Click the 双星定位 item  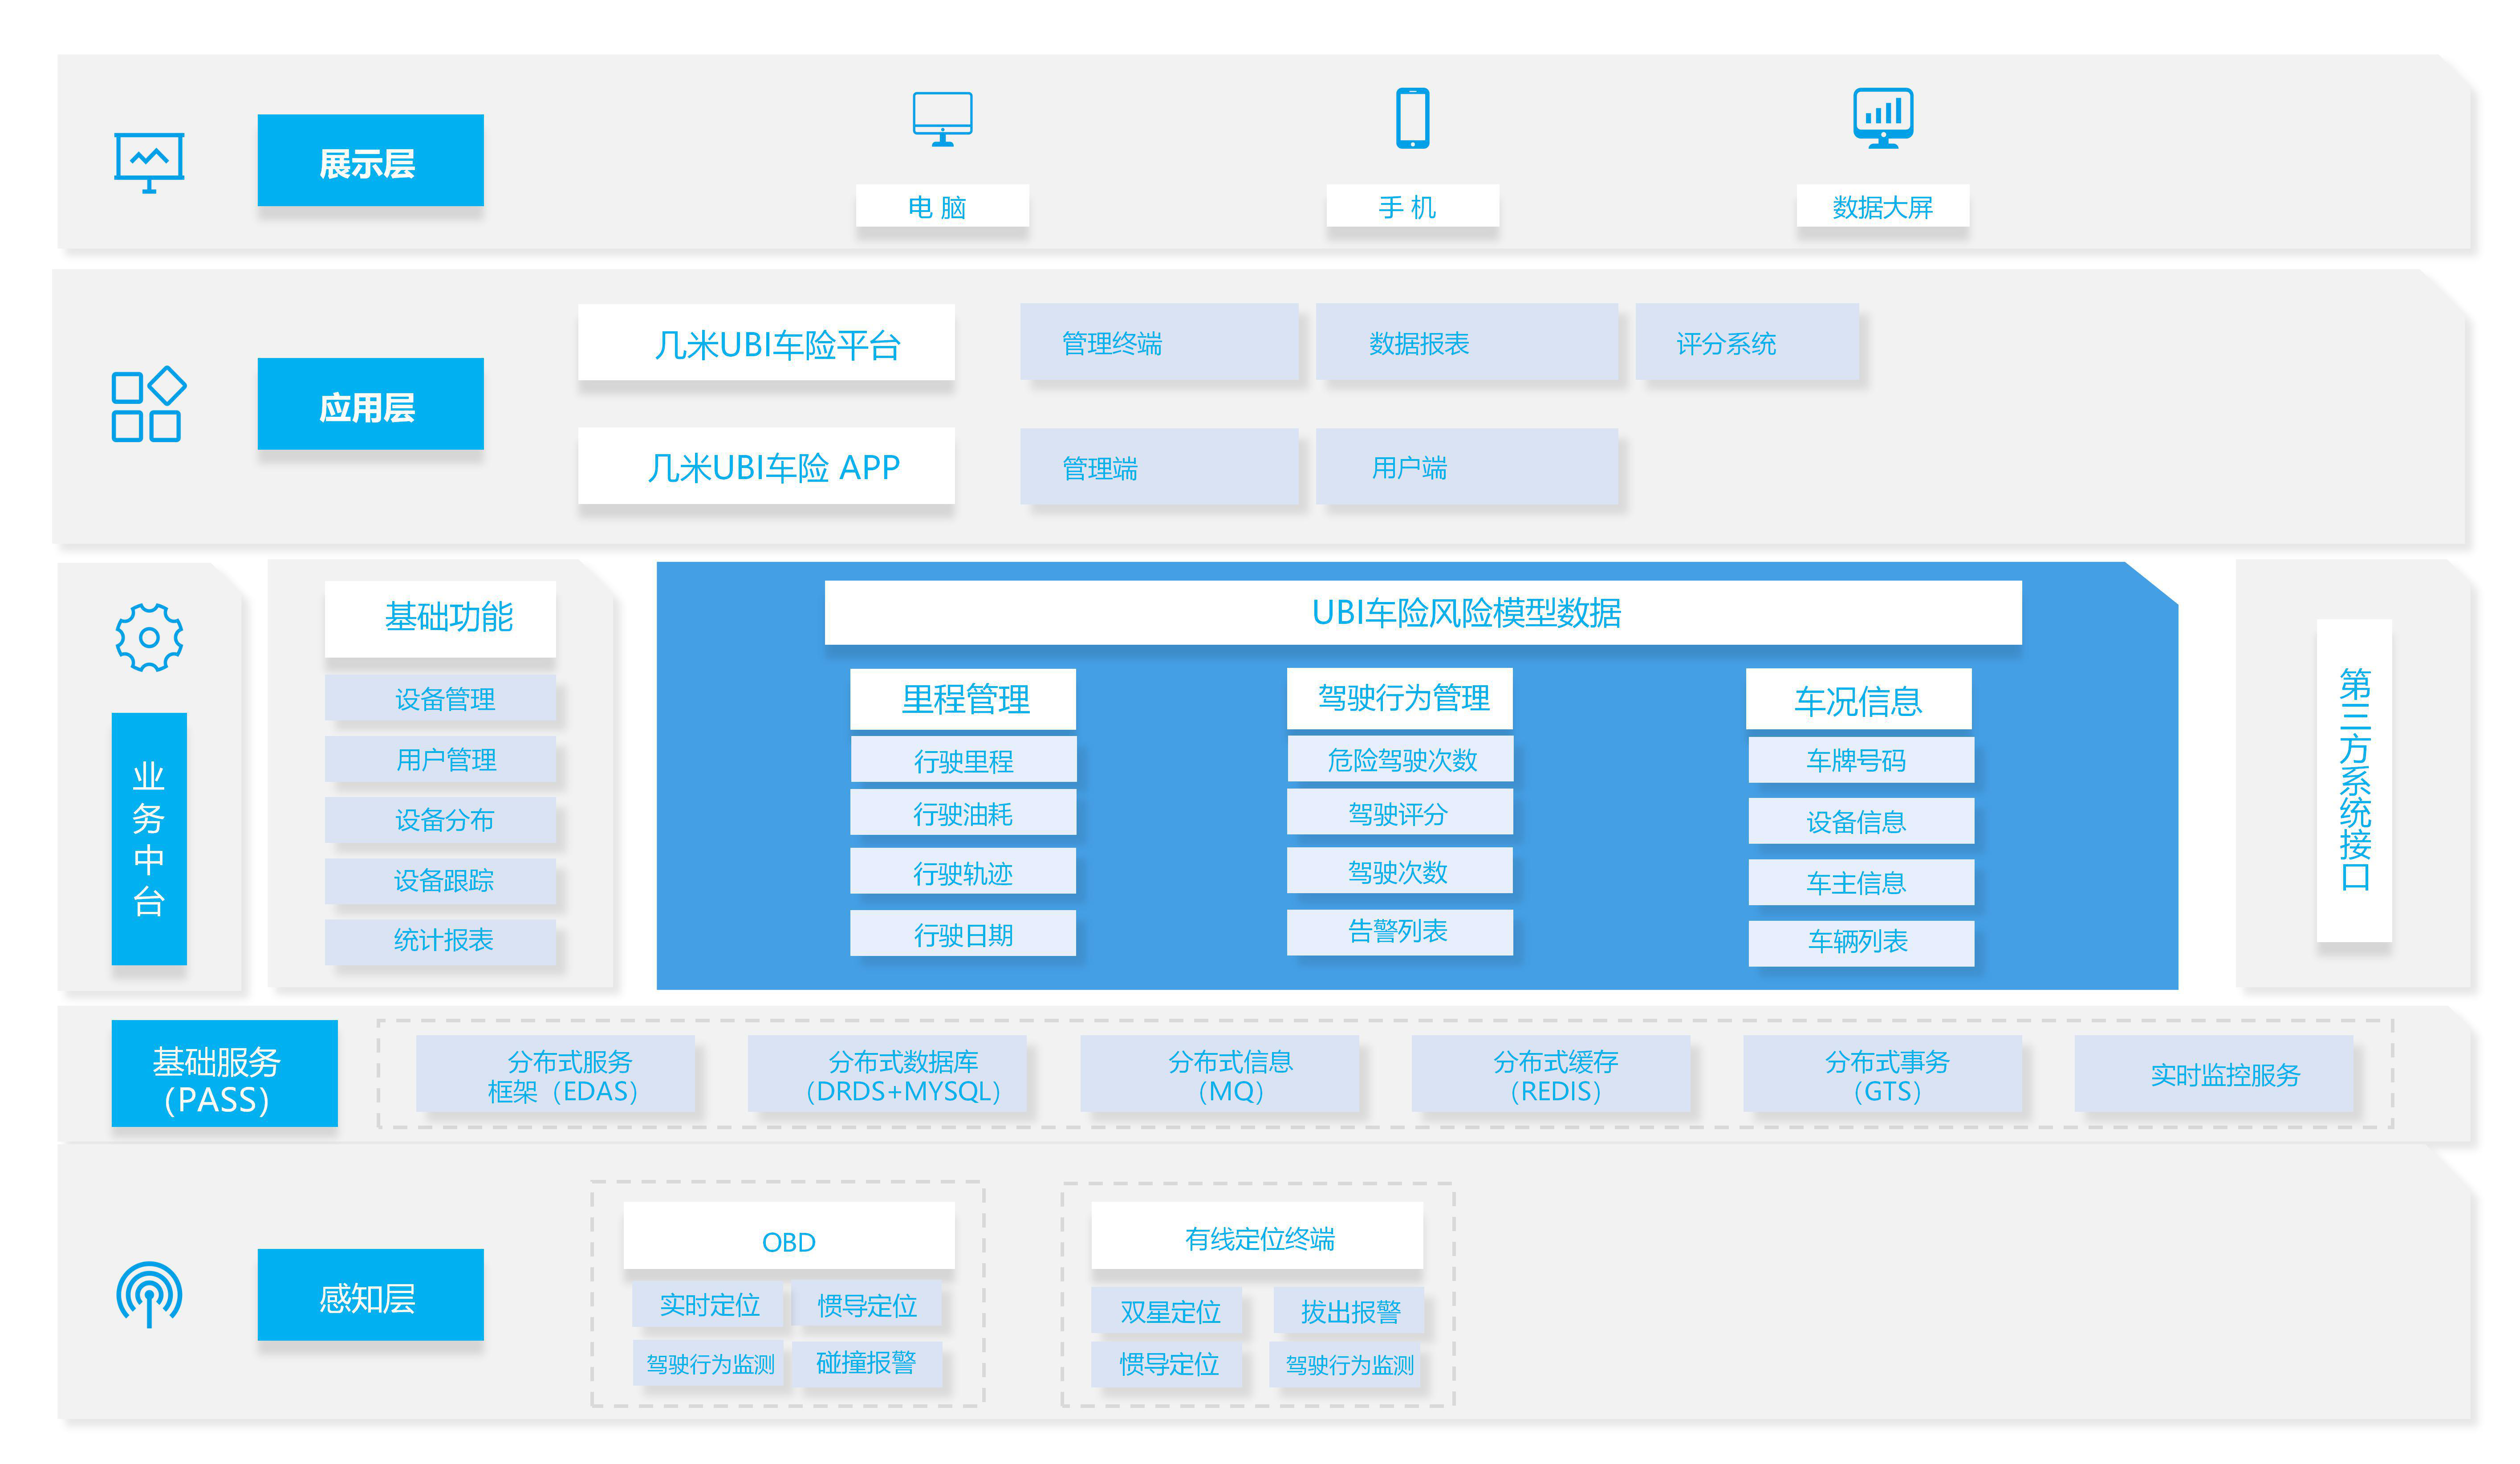pyautogui.click(x=1166, y=1311)
